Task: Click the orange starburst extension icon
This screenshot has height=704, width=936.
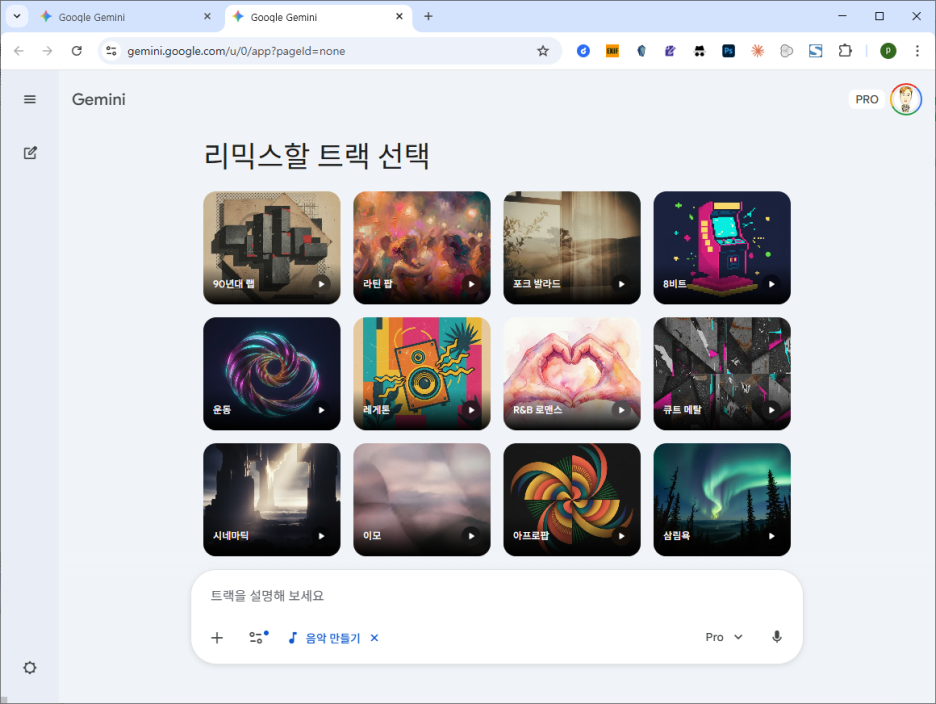Action: tap(758, 51)
